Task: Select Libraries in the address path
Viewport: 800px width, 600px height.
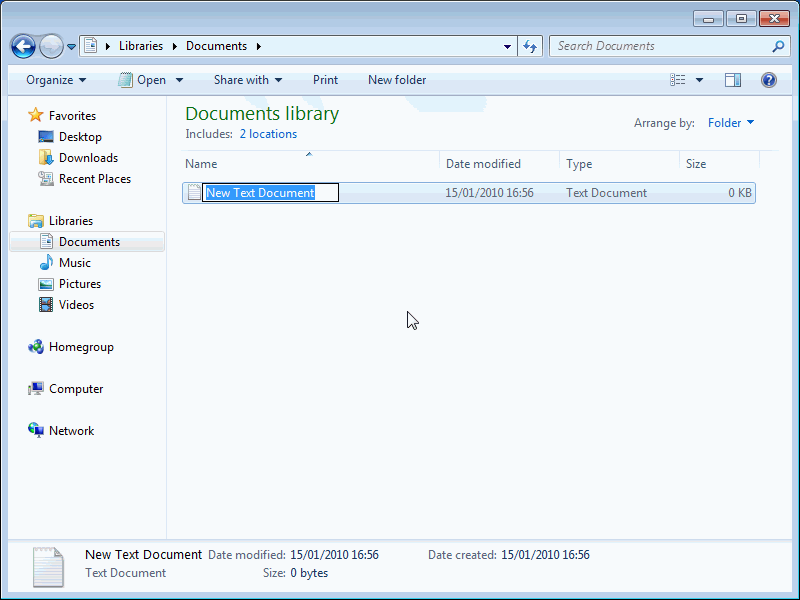Action: [x=141, y=46]
